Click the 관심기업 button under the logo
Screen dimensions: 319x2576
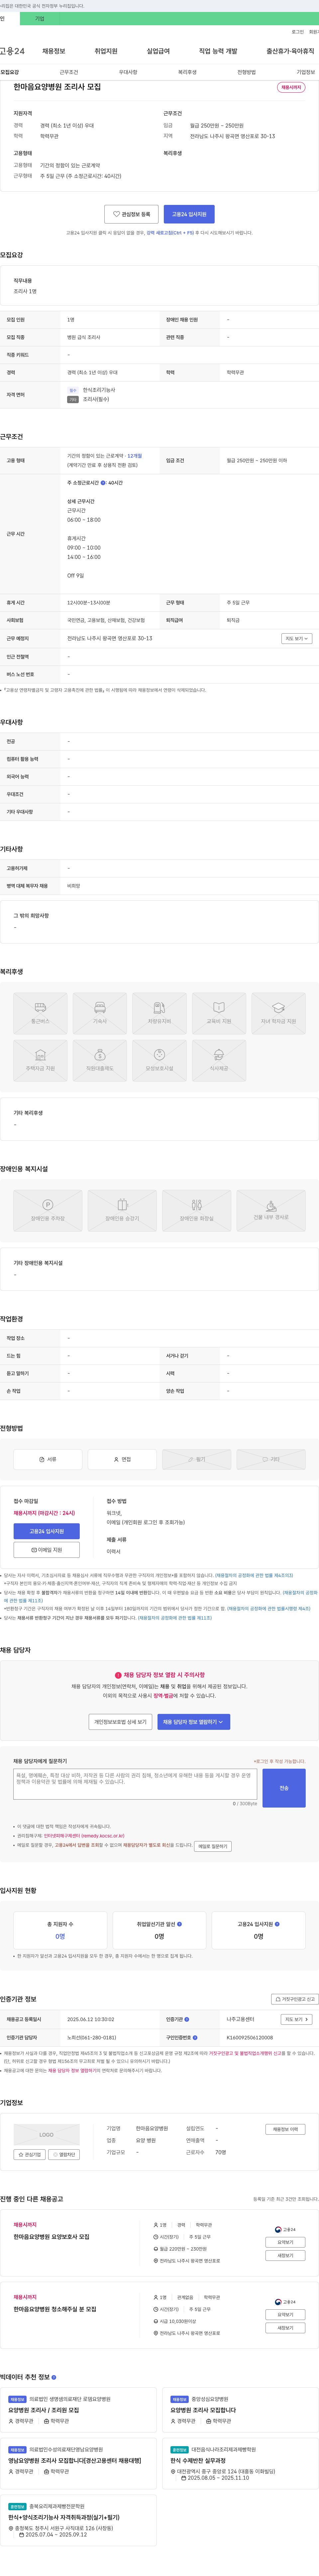click(30, 2154)
